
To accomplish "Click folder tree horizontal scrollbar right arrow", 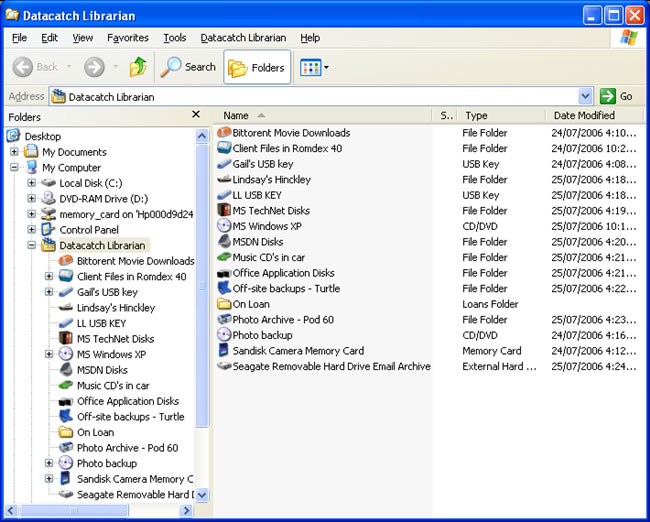I will coord(187,510).
